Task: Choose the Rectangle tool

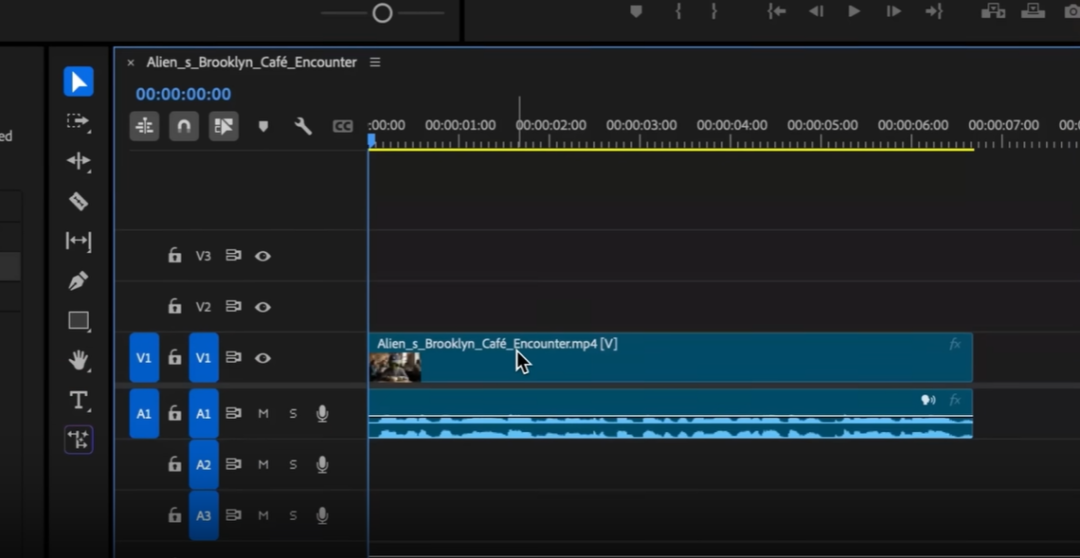Action: click(78, 321)
